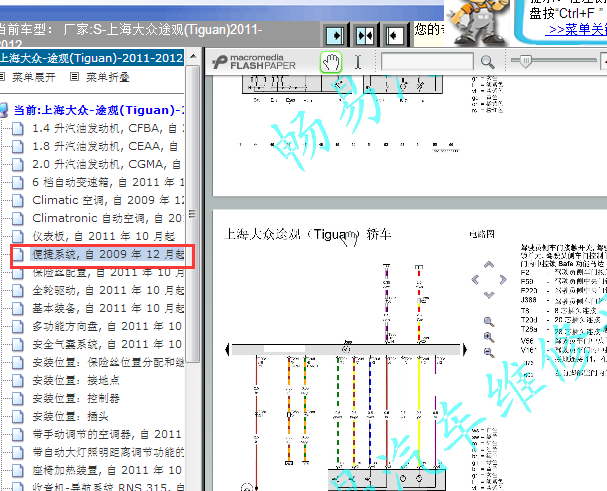Click the bottom zoom-out magnifier in diagram
This screenshot has height=491, width=607.
pyautogui.click(x=489, y=352)
